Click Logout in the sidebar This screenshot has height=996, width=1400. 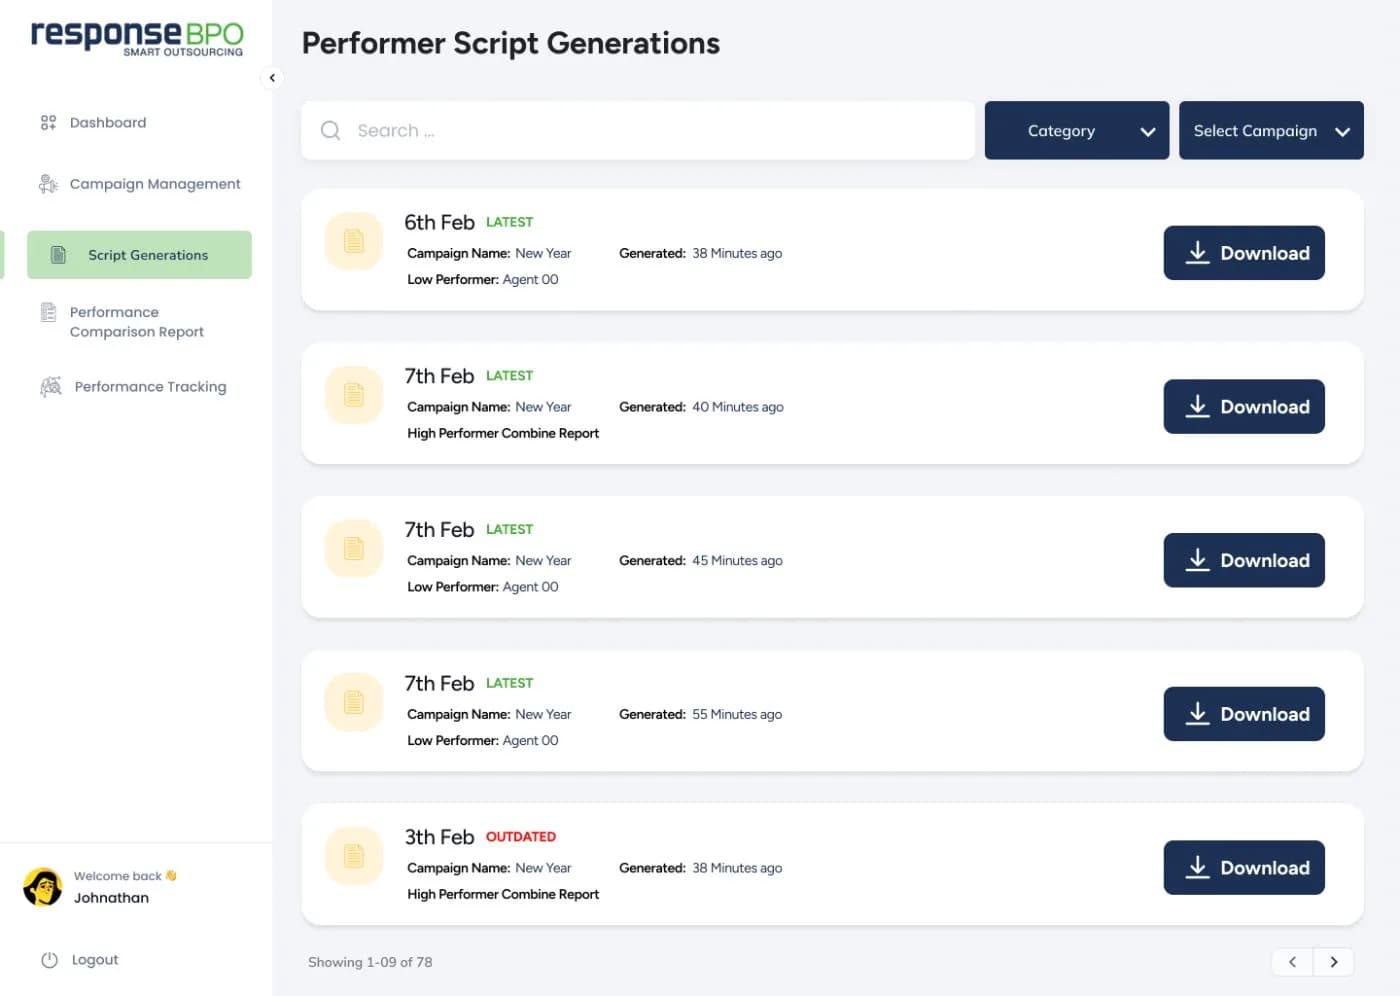95,960
